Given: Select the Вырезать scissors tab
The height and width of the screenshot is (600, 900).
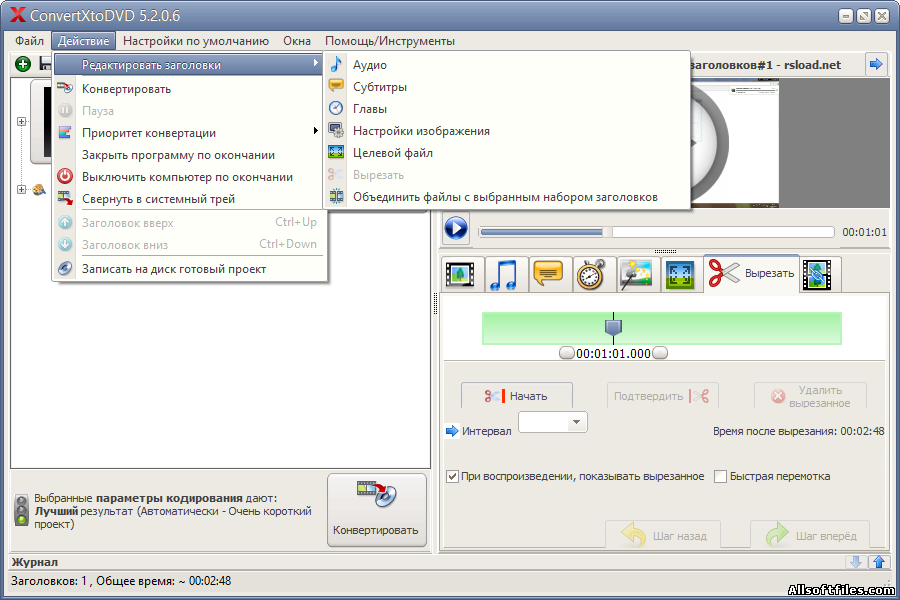Looking at the screenshot, I should [x=751, y=274].
